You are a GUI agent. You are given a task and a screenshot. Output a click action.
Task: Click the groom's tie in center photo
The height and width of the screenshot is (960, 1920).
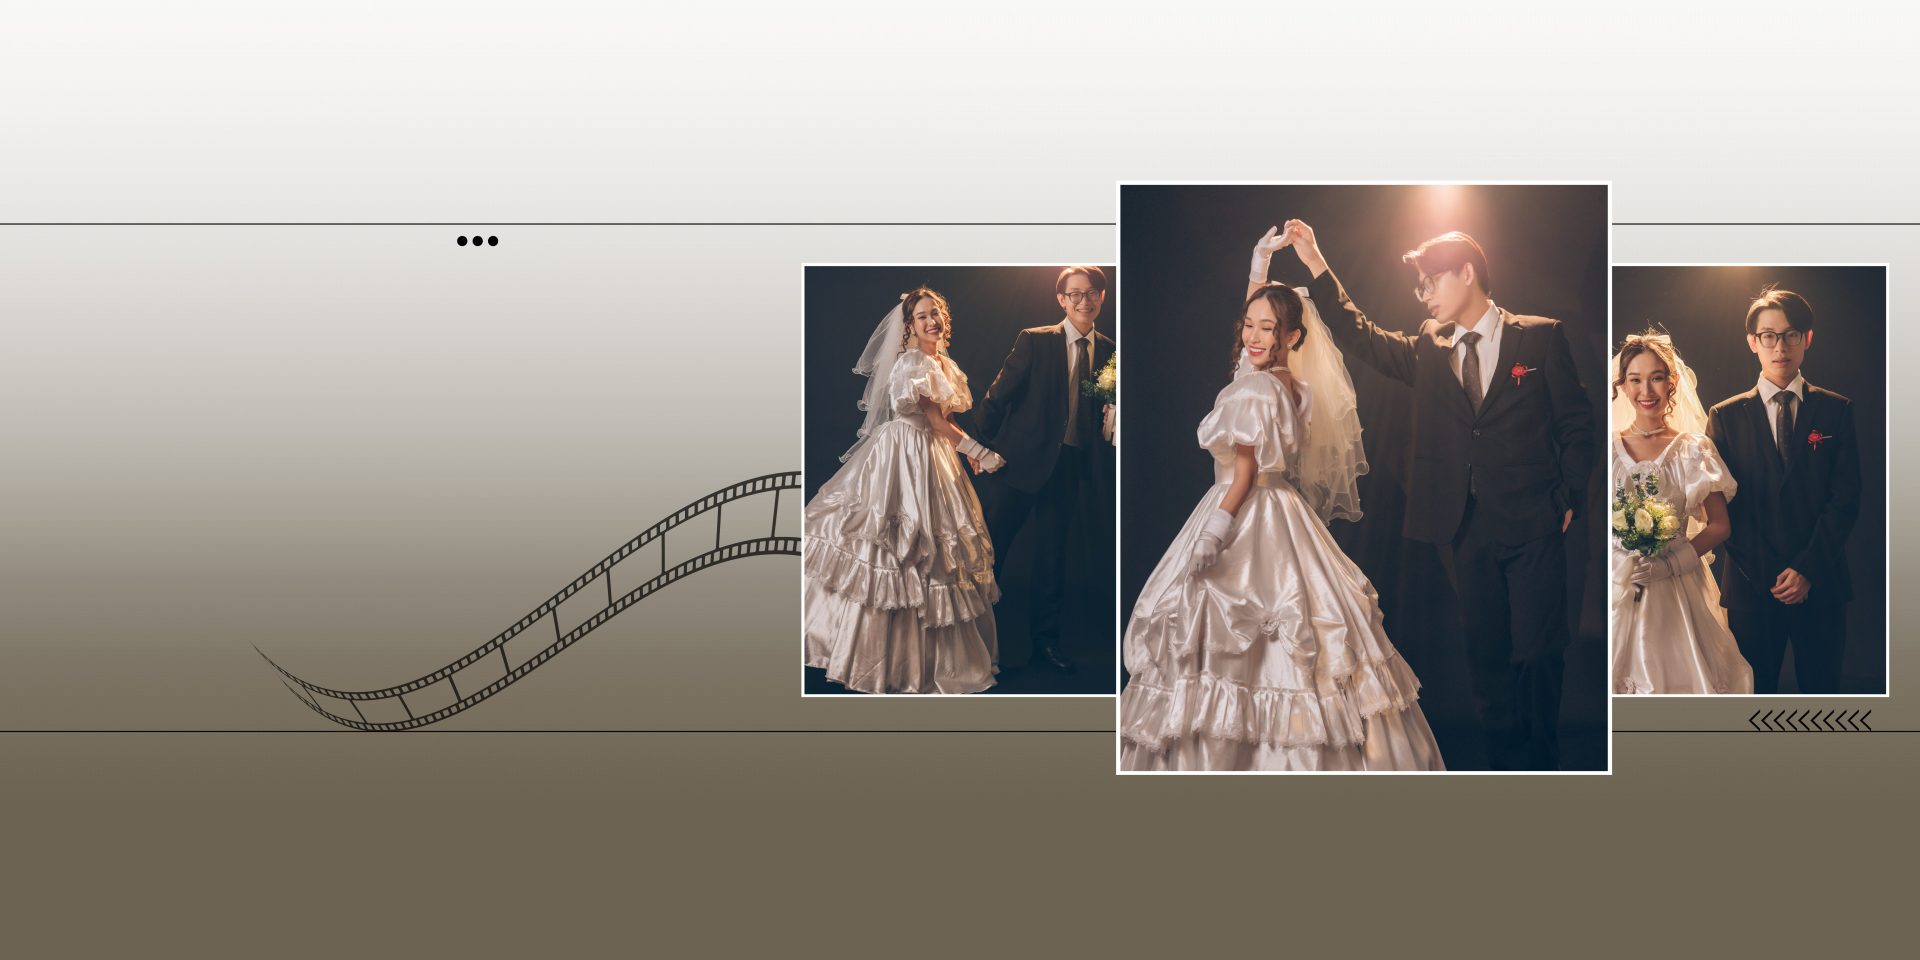1470,370
